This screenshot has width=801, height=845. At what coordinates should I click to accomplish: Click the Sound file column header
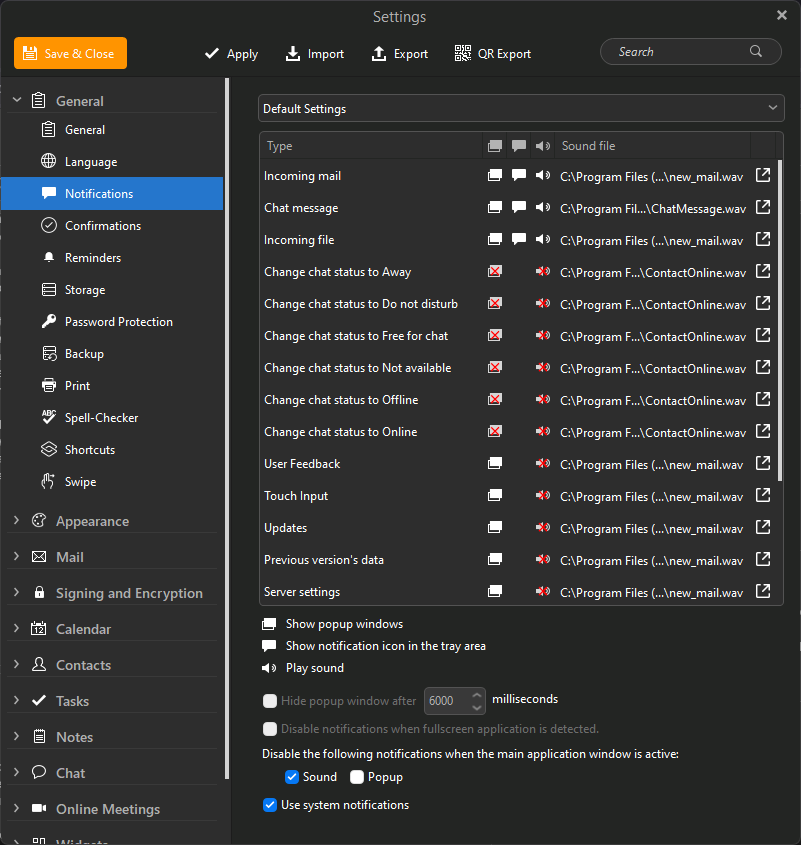(652, 146)
